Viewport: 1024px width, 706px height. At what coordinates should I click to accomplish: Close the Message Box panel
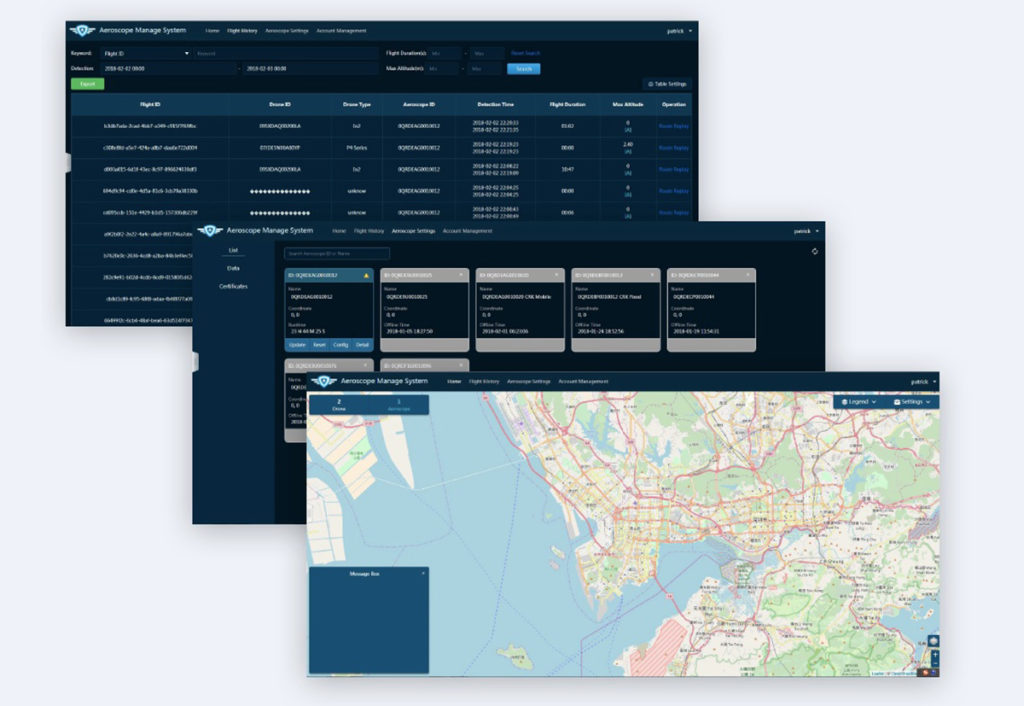(423, 573)
